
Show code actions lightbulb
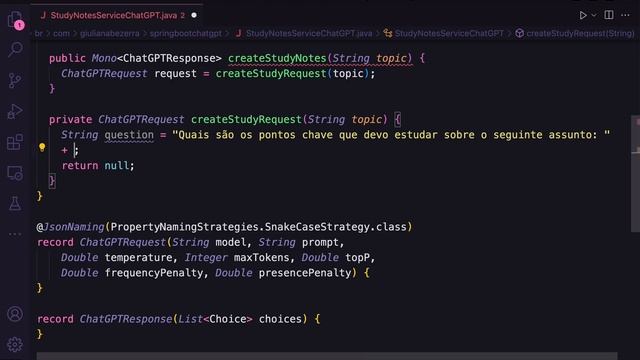(42, 147)
